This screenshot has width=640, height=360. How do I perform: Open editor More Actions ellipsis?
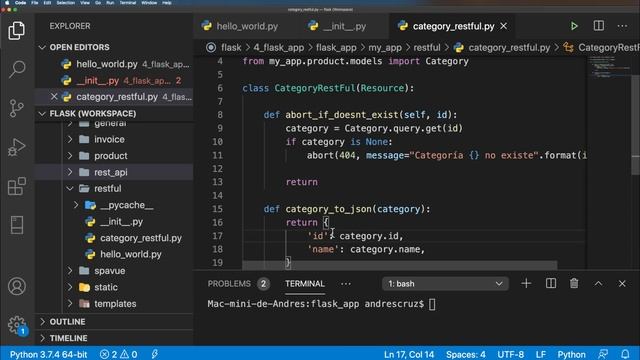(622, 26)
